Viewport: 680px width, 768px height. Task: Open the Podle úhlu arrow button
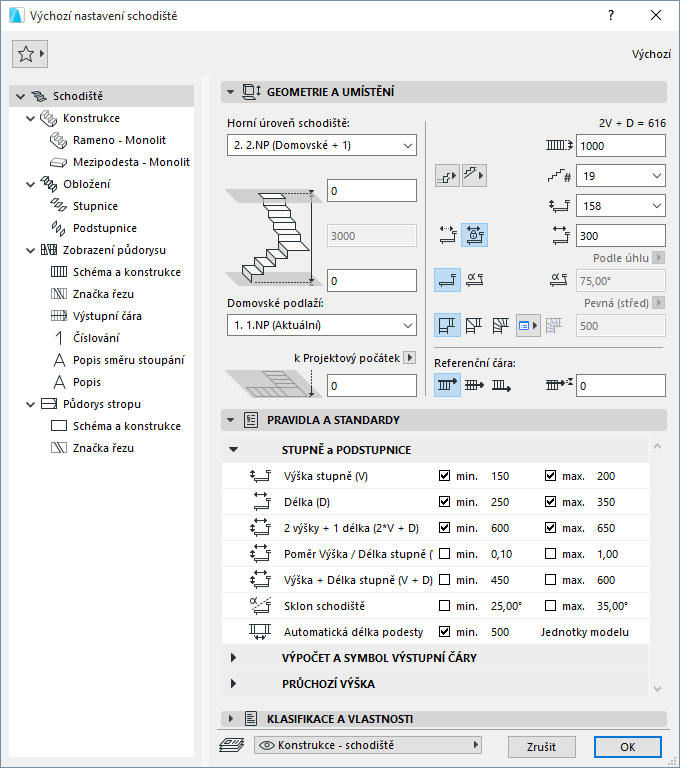659,257
